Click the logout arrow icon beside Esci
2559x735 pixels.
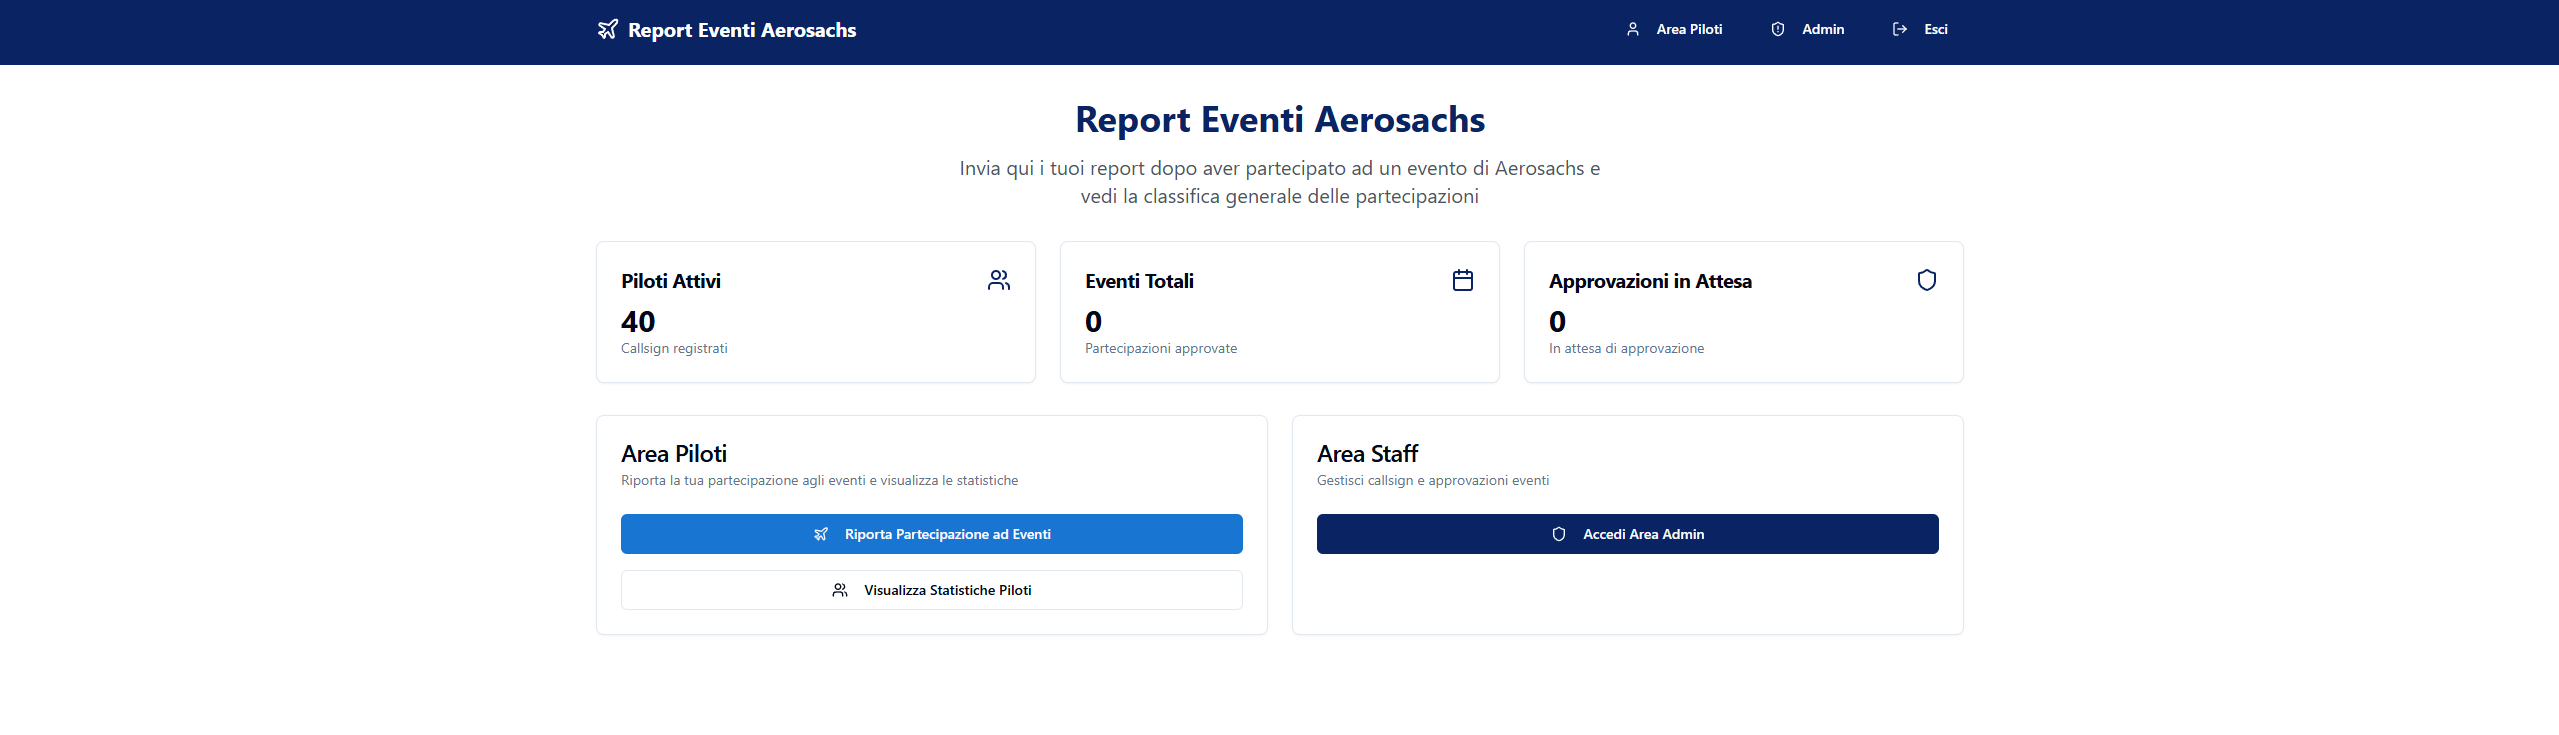tap(1900, 30)
